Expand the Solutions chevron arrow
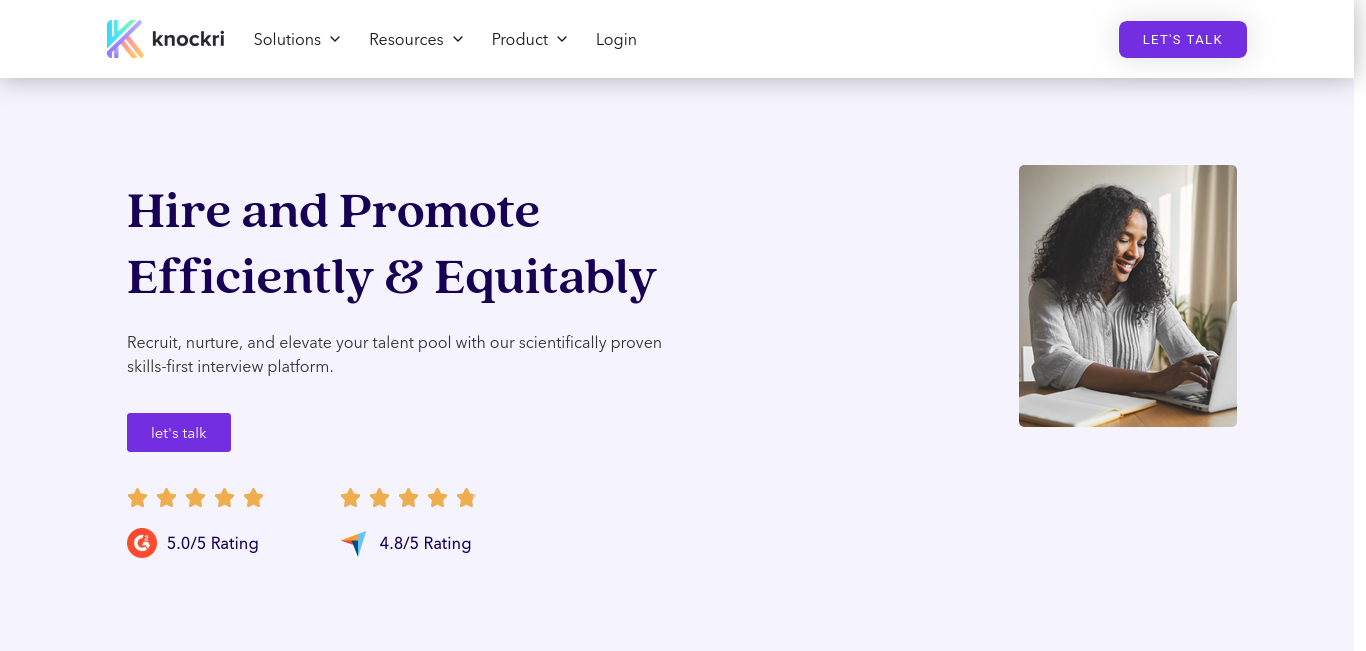Viewport: 1366px width, 651px height. tap(335, 39)
